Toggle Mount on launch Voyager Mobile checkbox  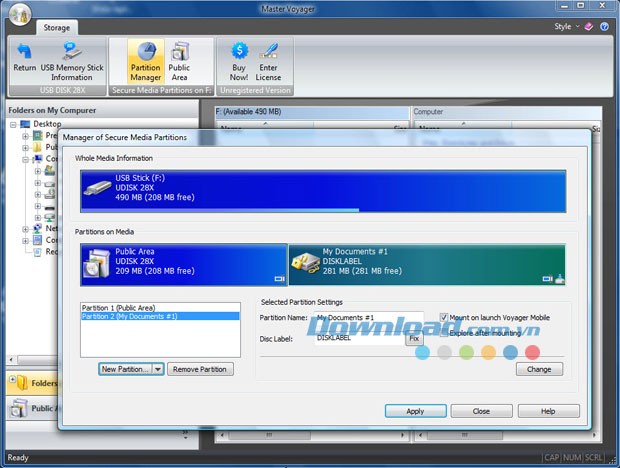click(444, 318)
